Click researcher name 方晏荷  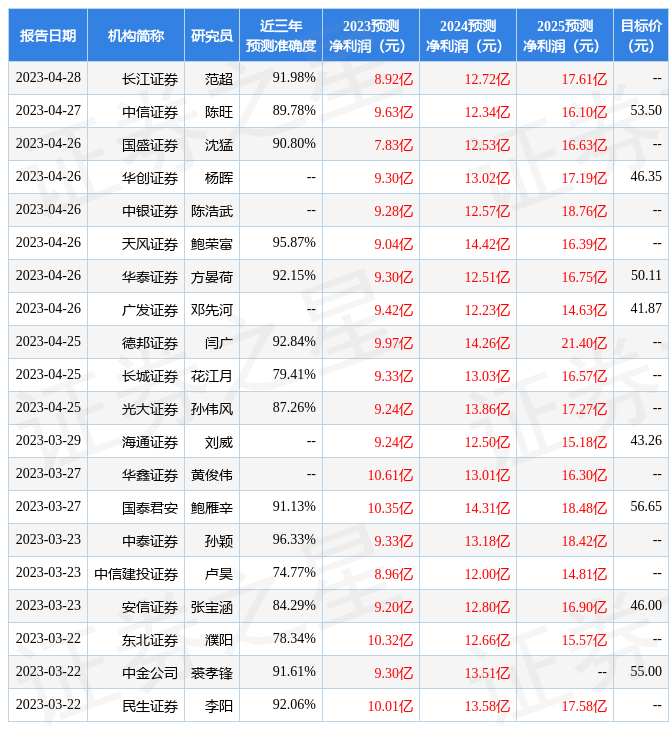click(x=212, y=277)
